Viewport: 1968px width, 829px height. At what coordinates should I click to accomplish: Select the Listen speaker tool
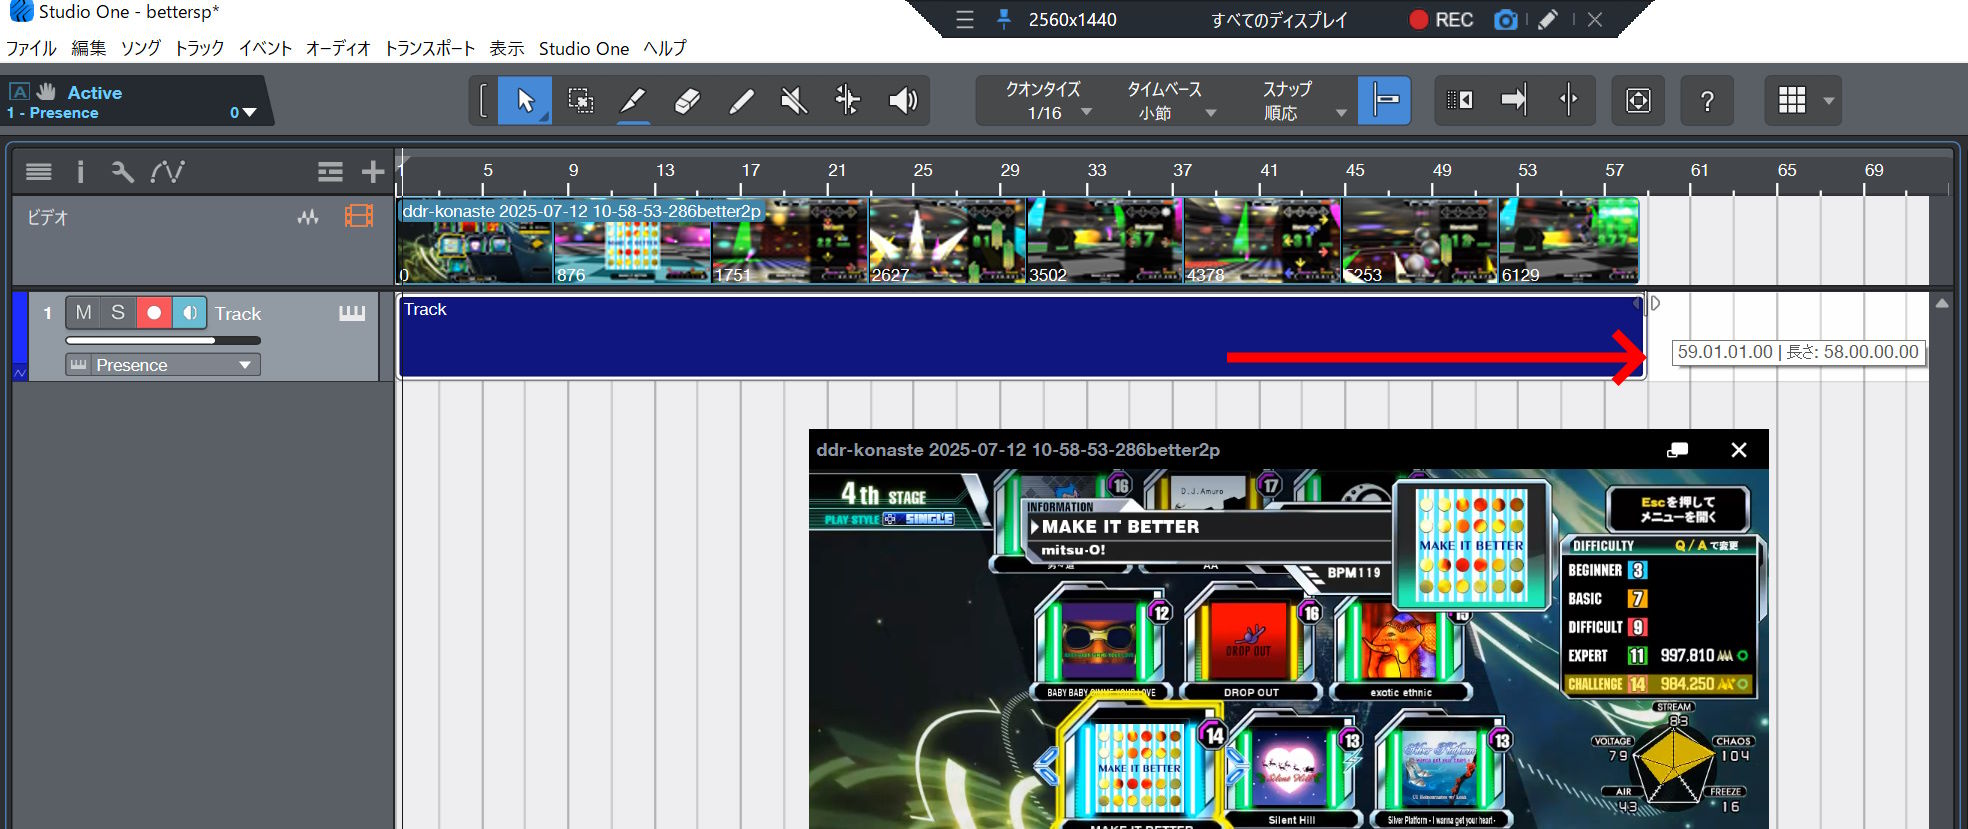point(902,100)
